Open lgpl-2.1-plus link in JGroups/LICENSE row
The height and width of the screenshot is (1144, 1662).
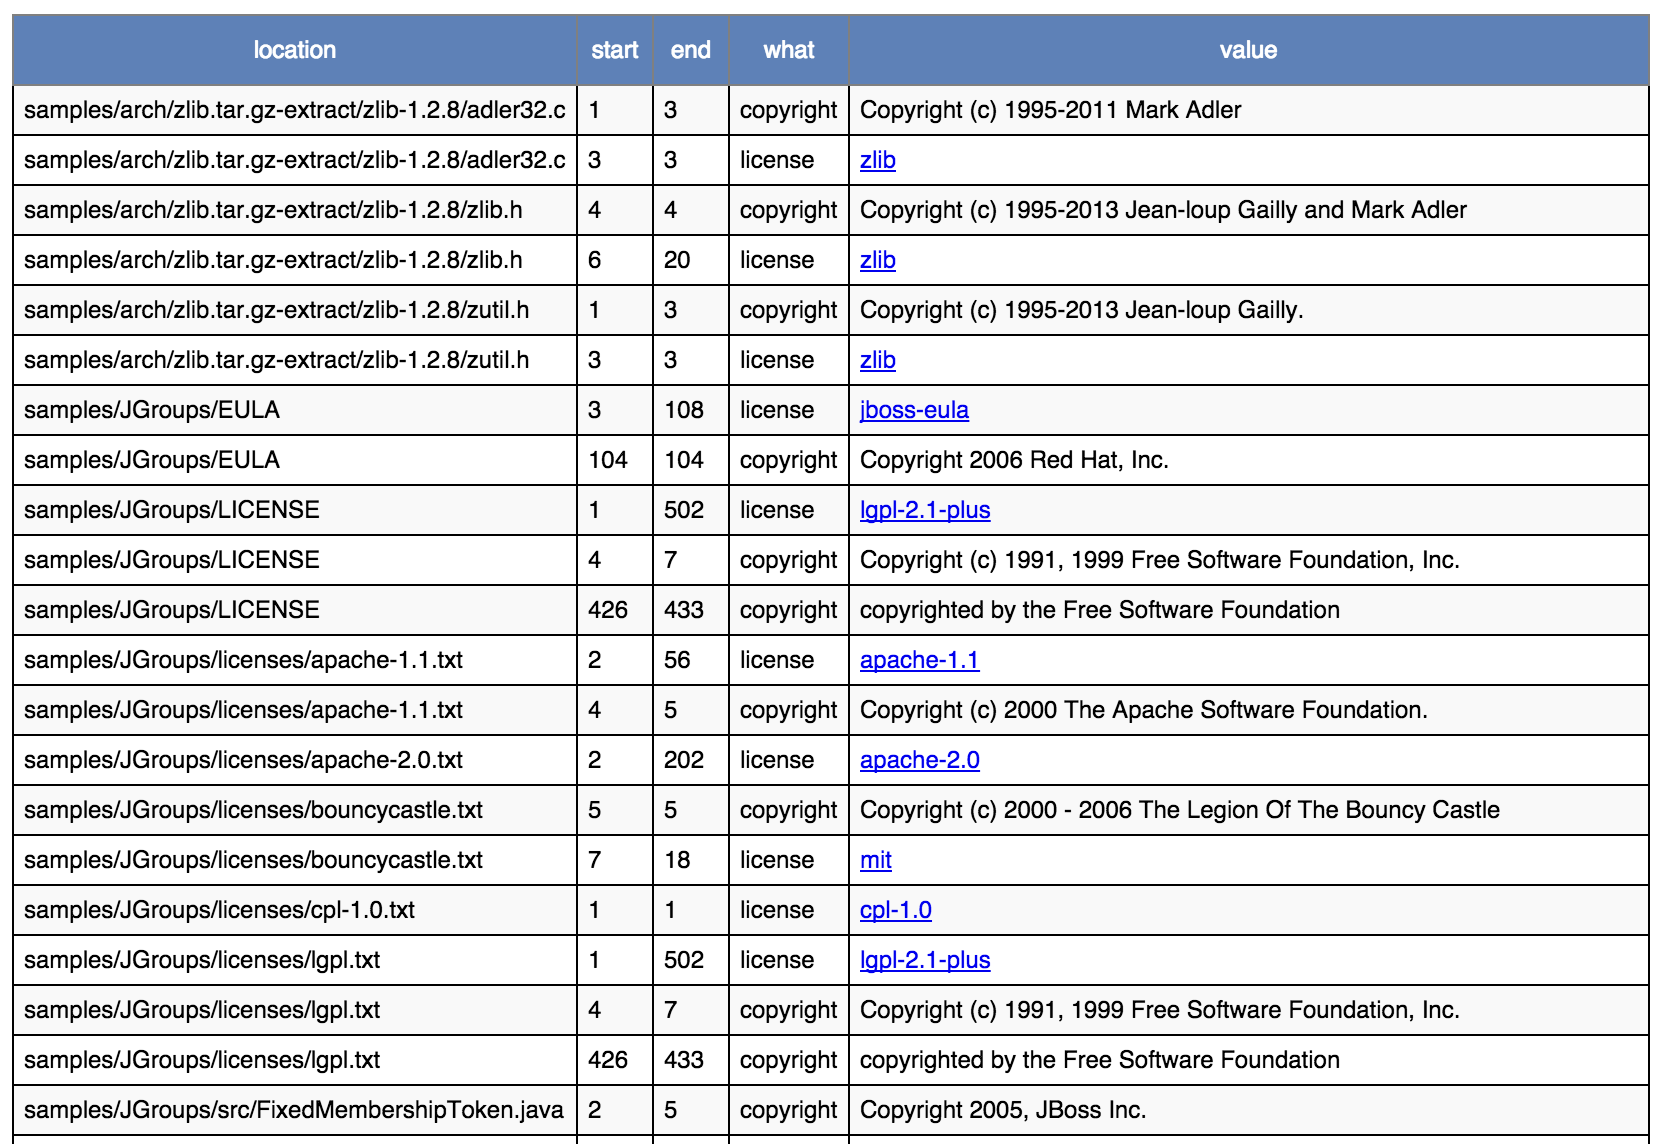(x=925, y=510)
